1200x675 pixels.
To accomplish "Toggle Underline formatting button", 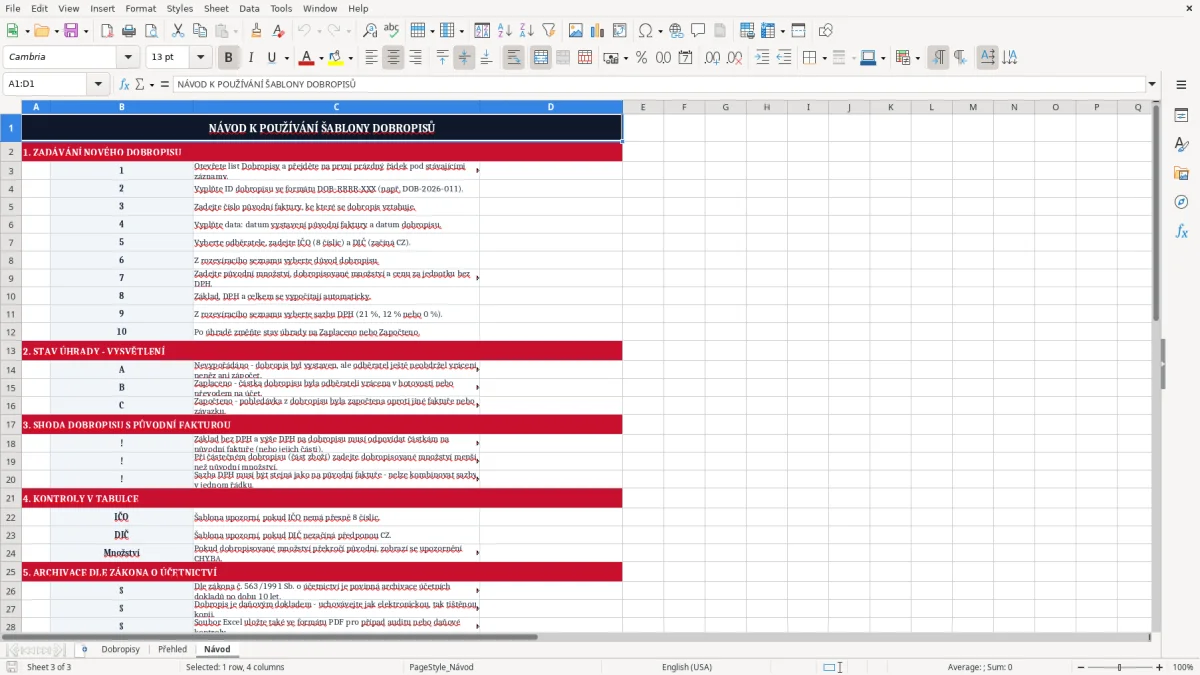I will 271,58.
